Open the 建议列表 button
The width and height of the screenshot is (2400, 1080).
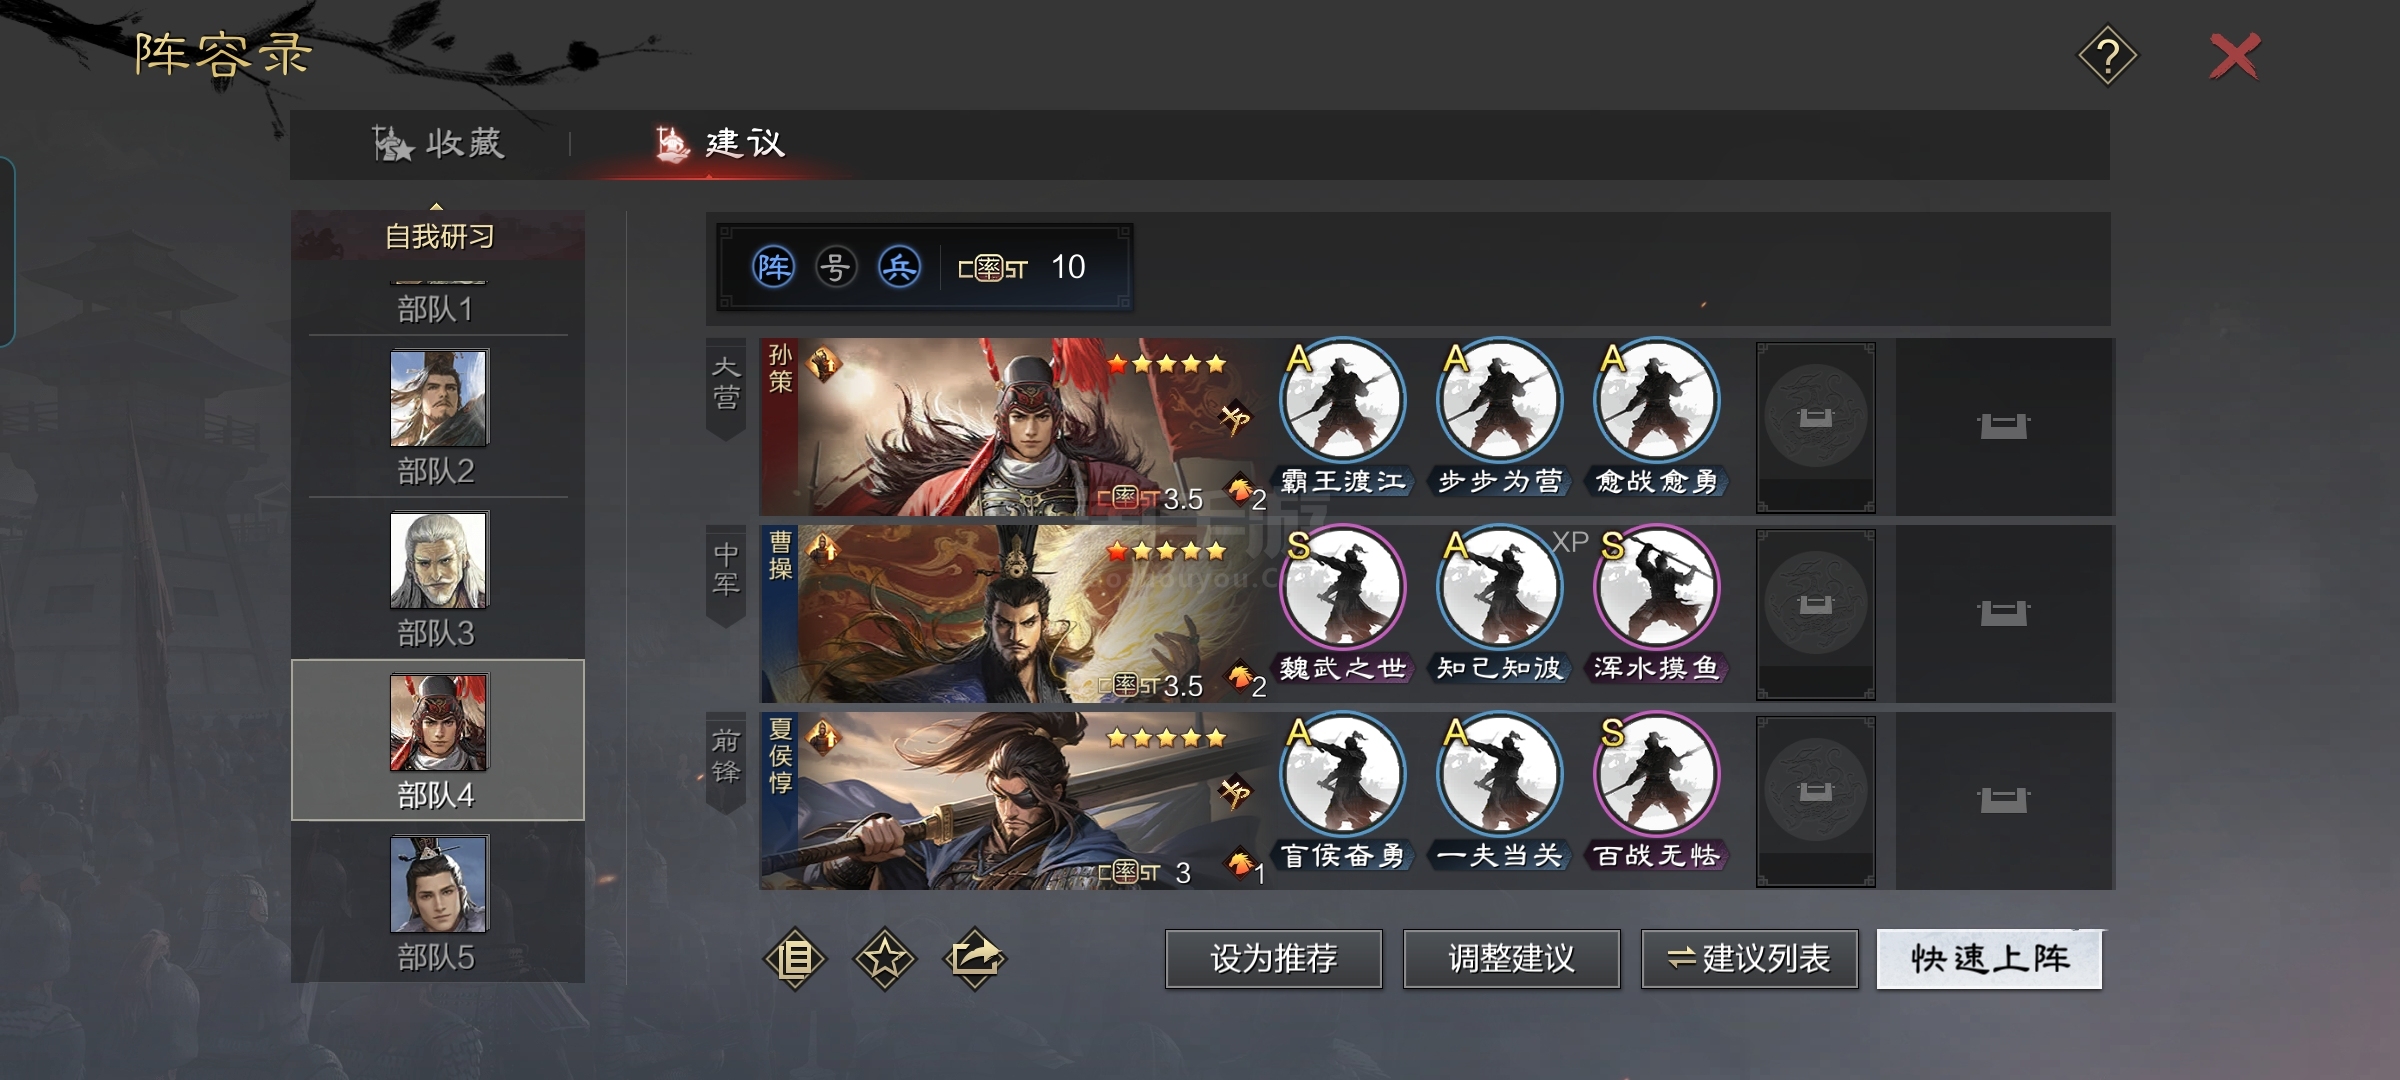pyautogui.click(x=1750, y=959)
